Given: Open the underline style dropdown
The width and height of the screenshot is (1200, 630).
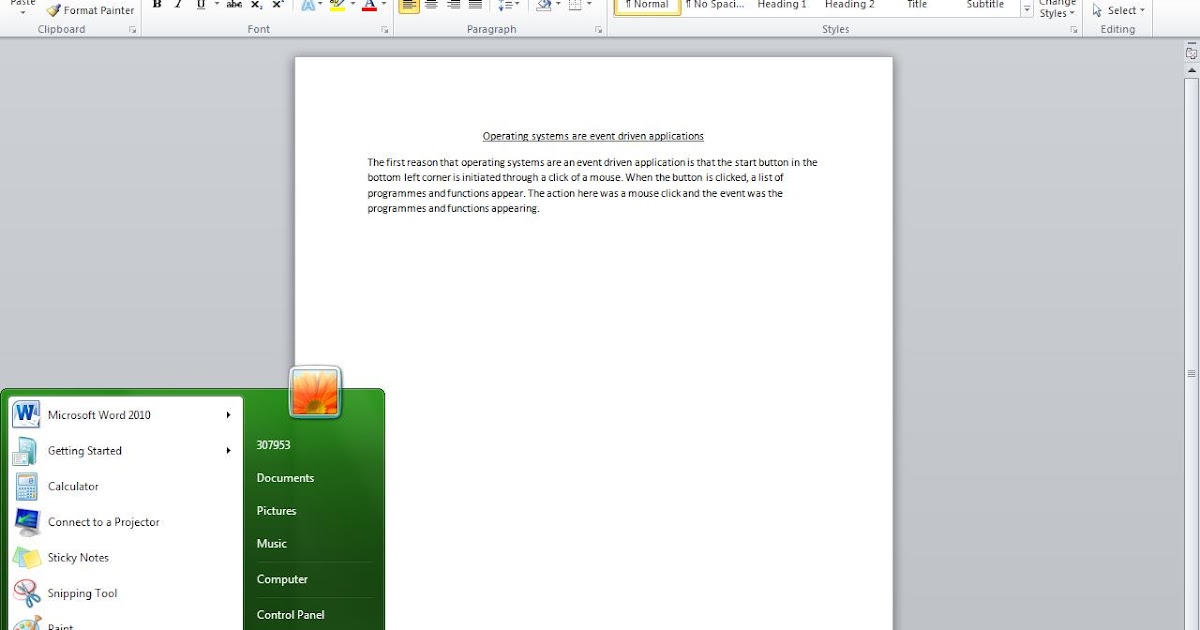Looking at the screenshot, I should point(216,5).
